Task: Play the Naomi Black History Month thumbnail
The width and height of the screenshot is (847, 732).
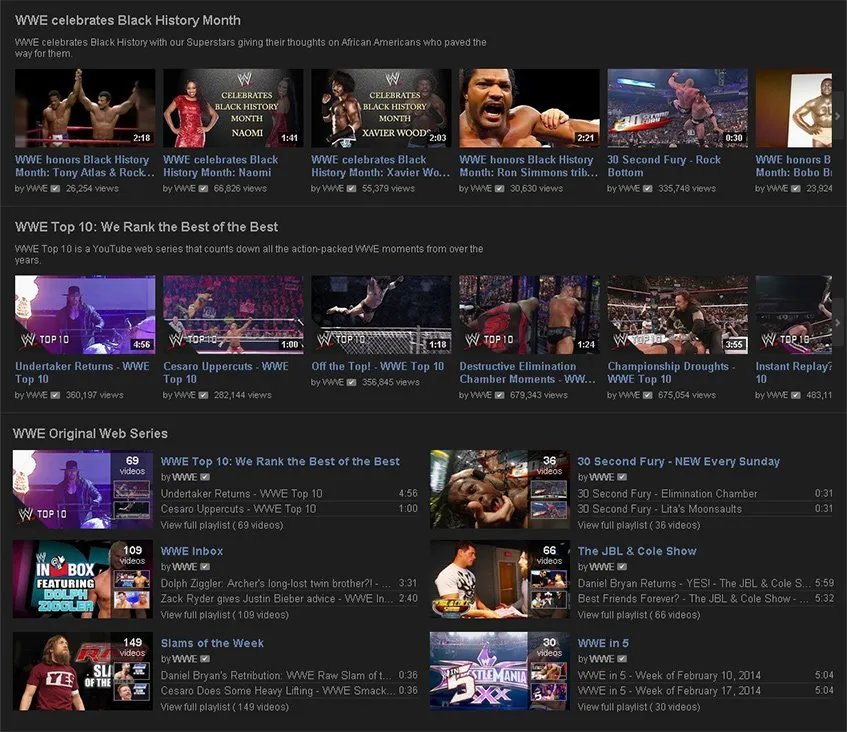Action: coord(233,108)
